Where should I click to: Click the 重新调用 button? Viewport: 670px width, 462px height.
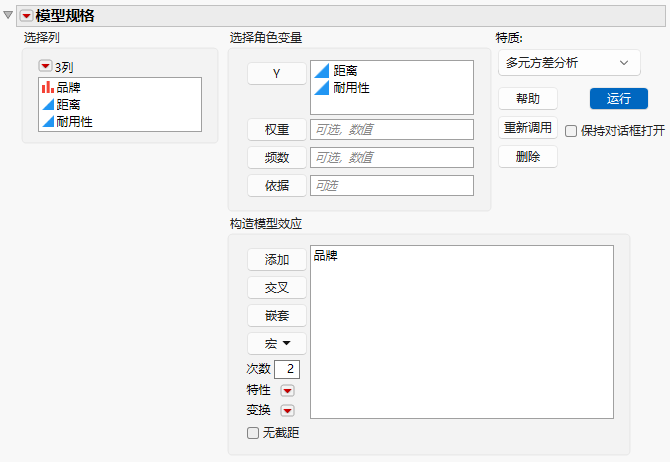[x=528, y=128]
